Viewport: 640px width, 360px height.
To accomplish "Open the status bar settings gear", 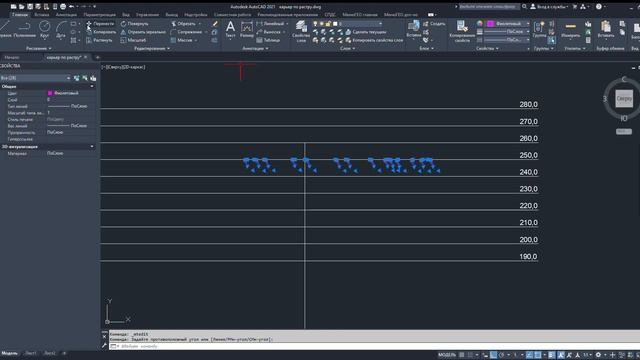I will tap(598, 355).
